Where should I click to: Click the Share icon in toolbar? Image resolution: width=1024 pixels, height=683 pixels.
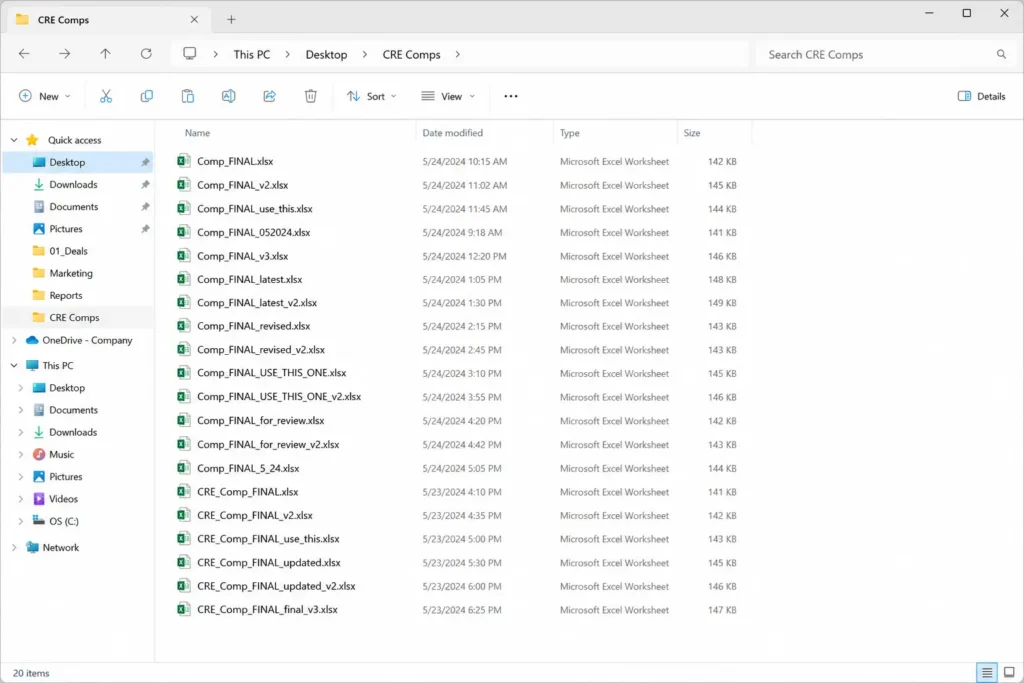[x=269, y=96]
